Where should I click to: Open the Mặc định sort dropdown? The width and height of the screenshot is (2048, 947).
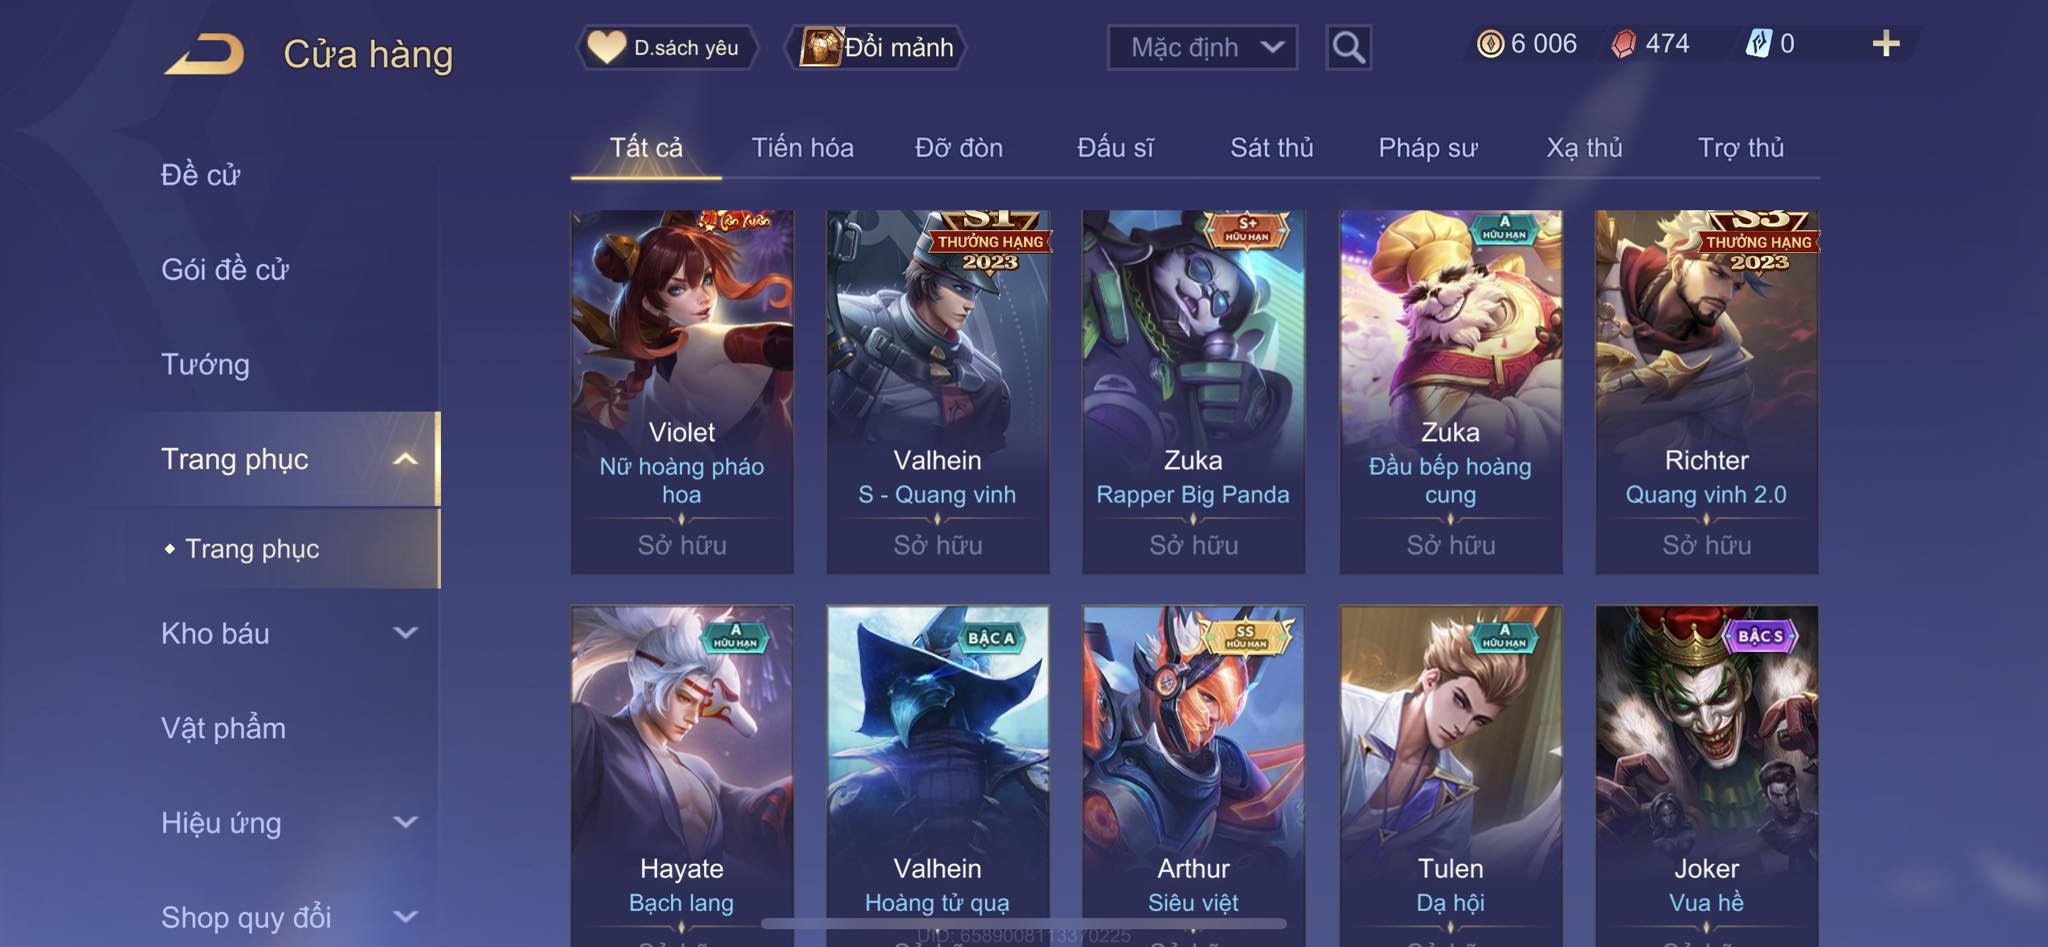(1202, 47)
